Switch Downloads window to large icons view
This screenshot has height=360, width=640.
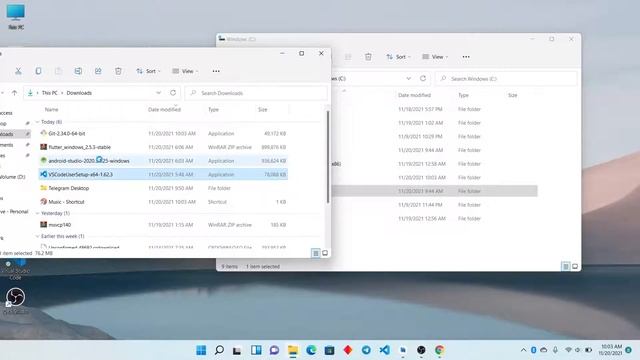[325, 253]
